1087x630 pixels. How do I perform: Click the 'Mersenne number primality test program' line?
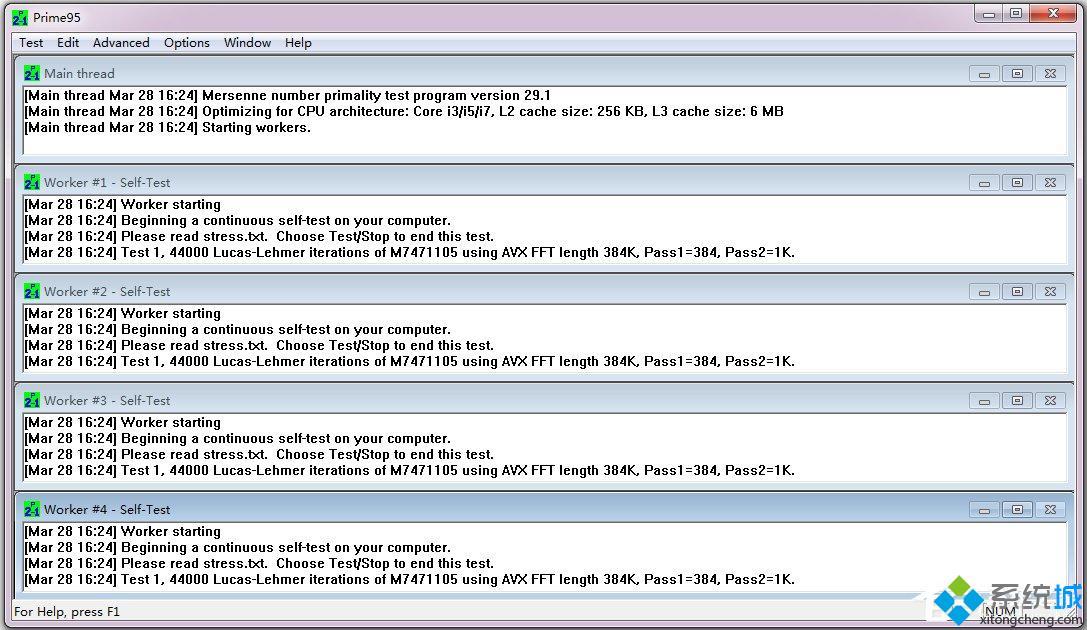pos(288,96)
